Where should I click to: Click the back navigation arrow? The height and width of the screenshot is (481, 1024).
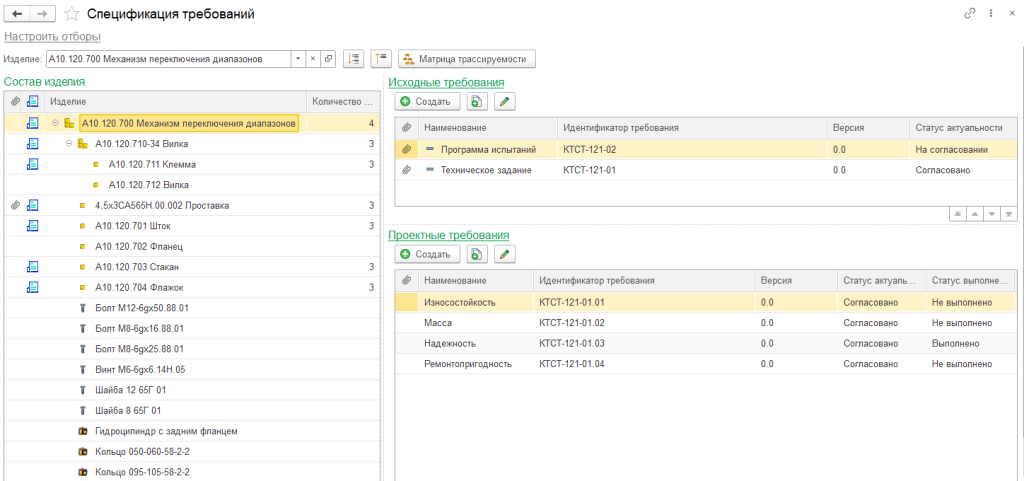(17, 14)
